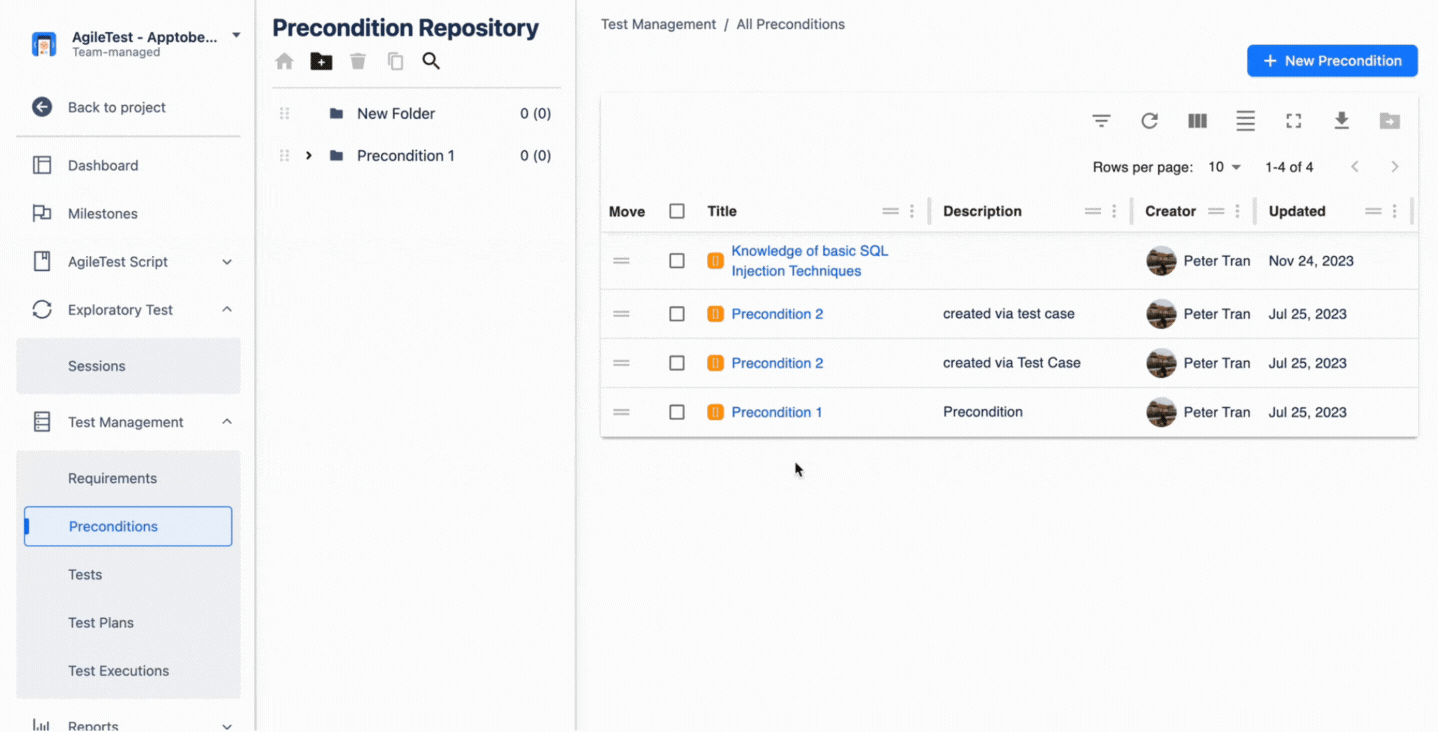Image resolution: width=1438 pixels, height=732 pixels.
Task: Open Test Plans in the sidebar
Action: [101, 622]
